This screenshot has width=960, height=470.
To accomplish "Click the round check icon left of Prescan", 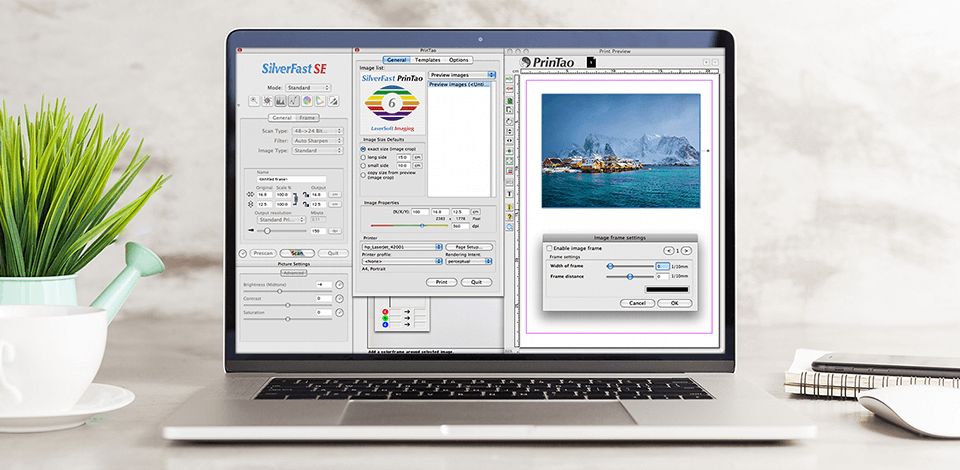I will pos(242,253).
